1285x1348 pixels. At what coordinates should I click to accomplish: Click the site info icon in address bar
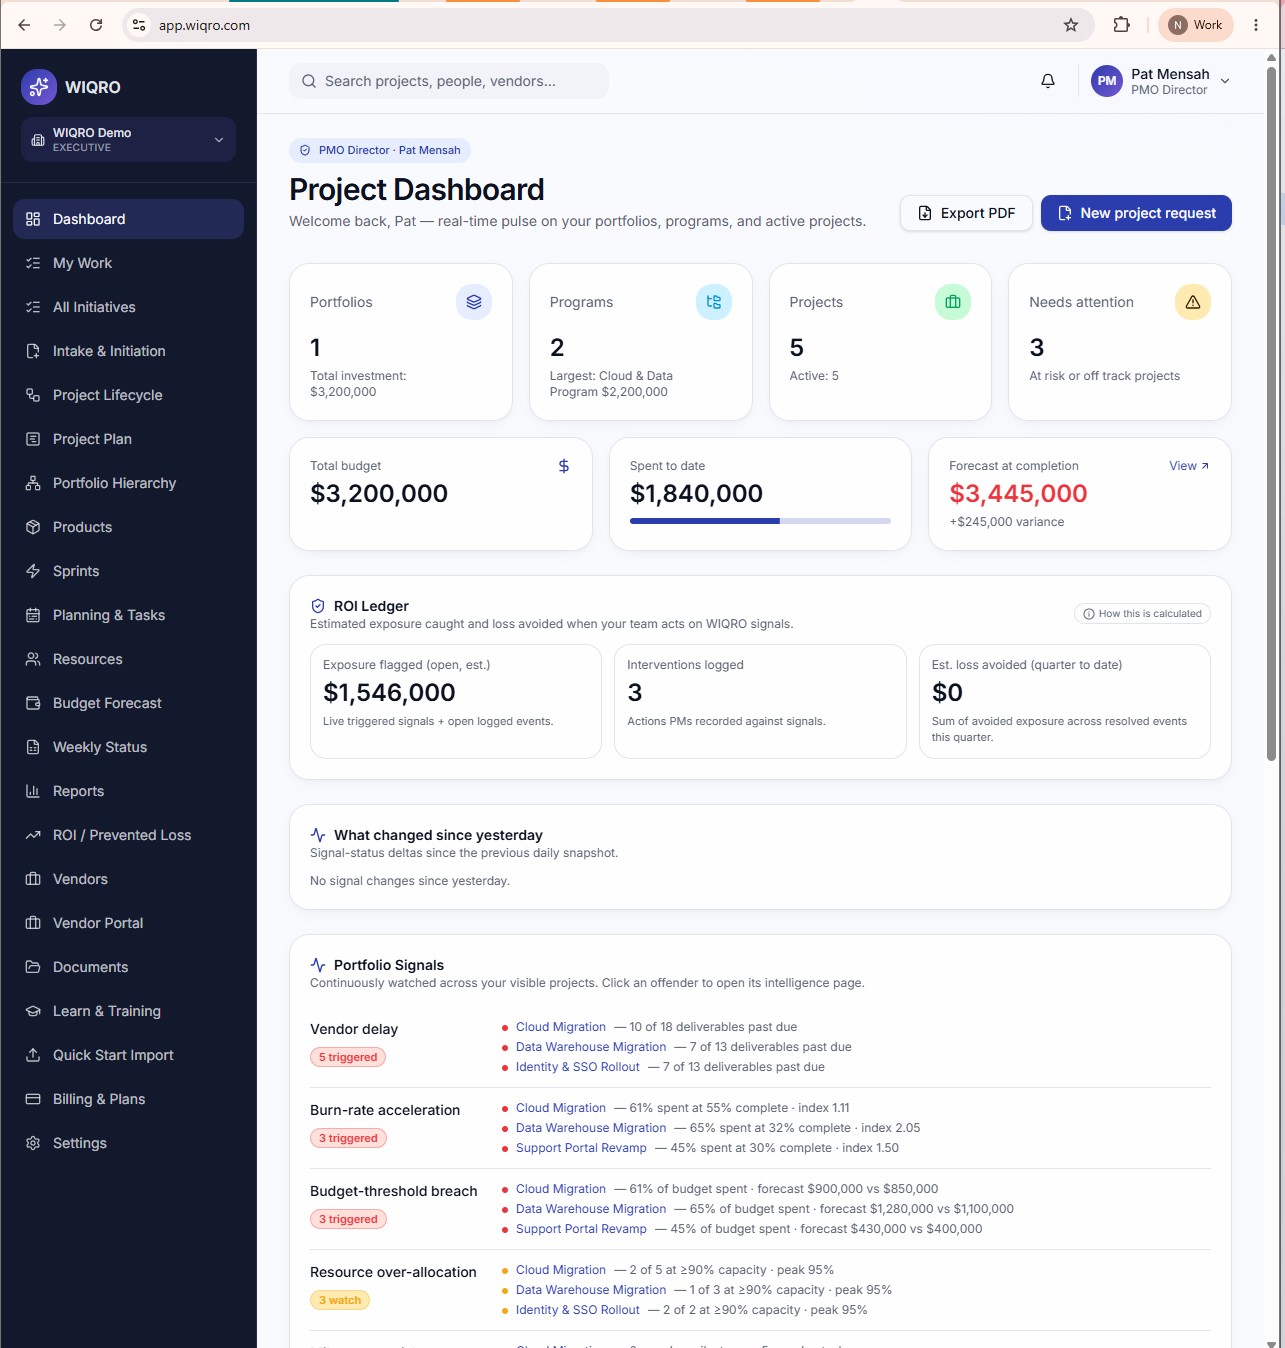click(x=139, y=25)
